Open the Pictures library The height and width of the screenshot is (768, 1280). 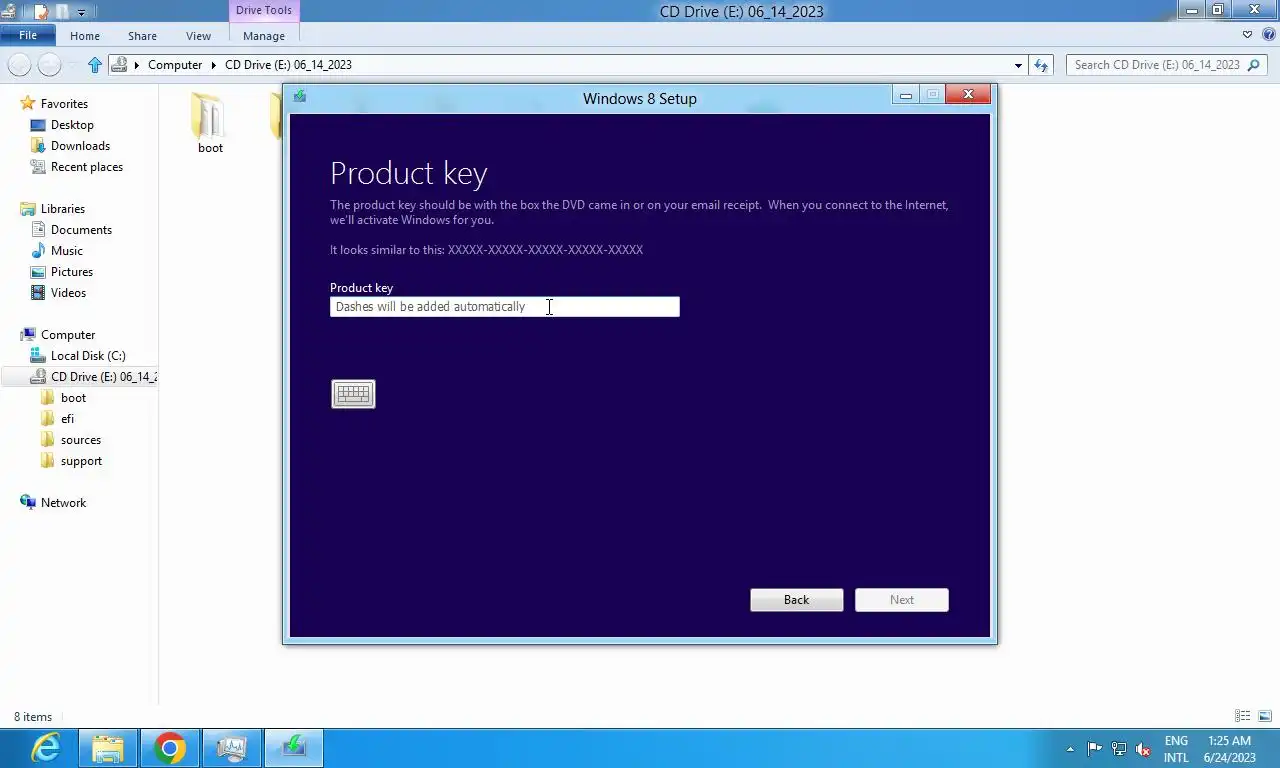[x=72, y=272]
